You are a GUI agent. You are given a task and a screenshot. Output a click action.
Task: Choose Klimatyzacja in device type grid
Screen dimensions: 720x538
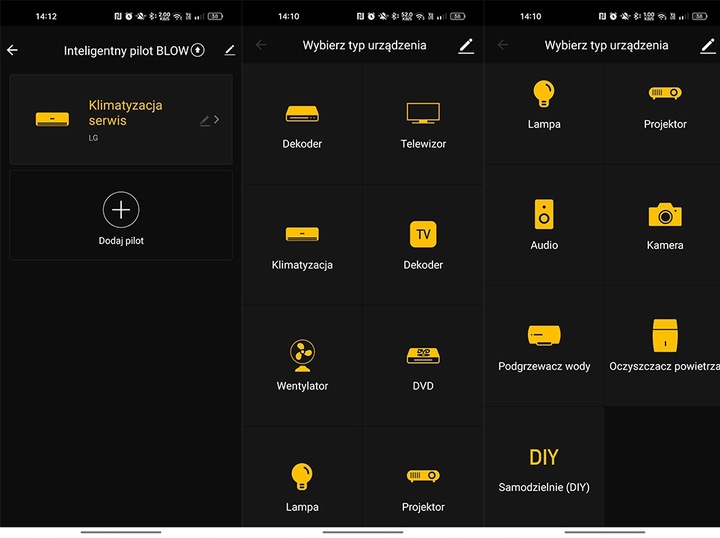point(302,244)
